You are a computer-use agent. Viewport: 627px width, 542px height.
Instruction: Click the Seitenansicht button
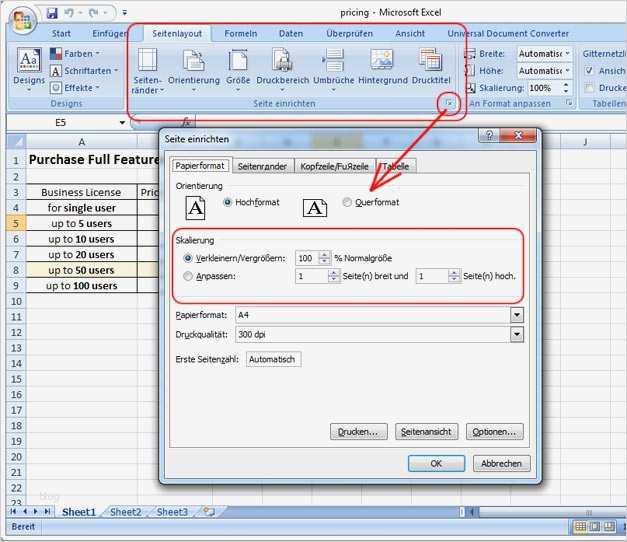coord(426,432)
